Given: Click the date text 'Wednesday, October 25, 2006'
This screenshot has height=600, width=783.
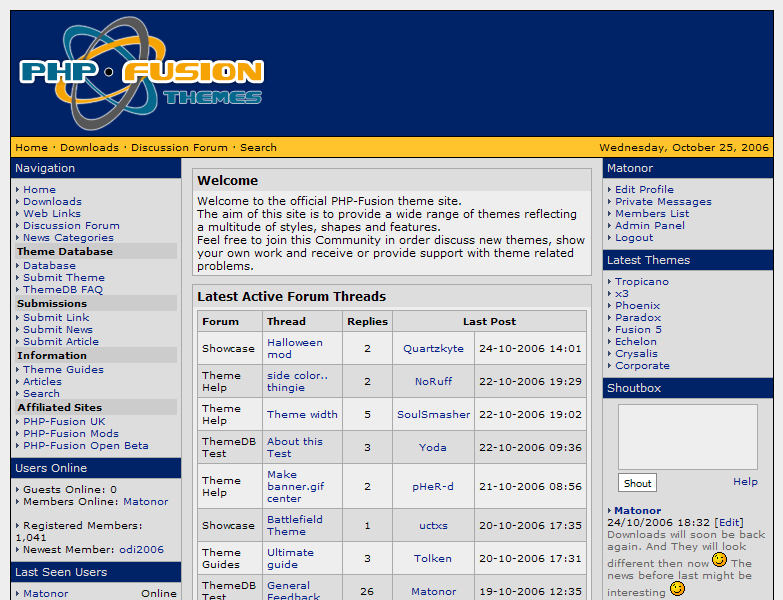Looking at the screenshot, I should [x=684, y=147].
